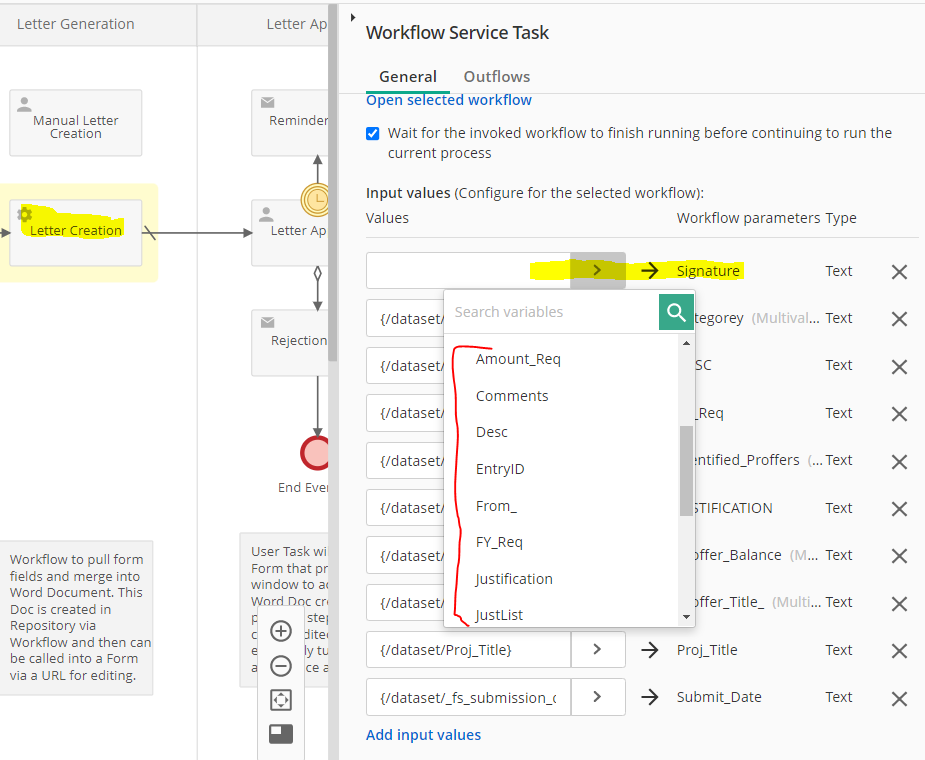925x760 pixels.
Task: Click the zoom in plus icon
Action: (281, 631)
